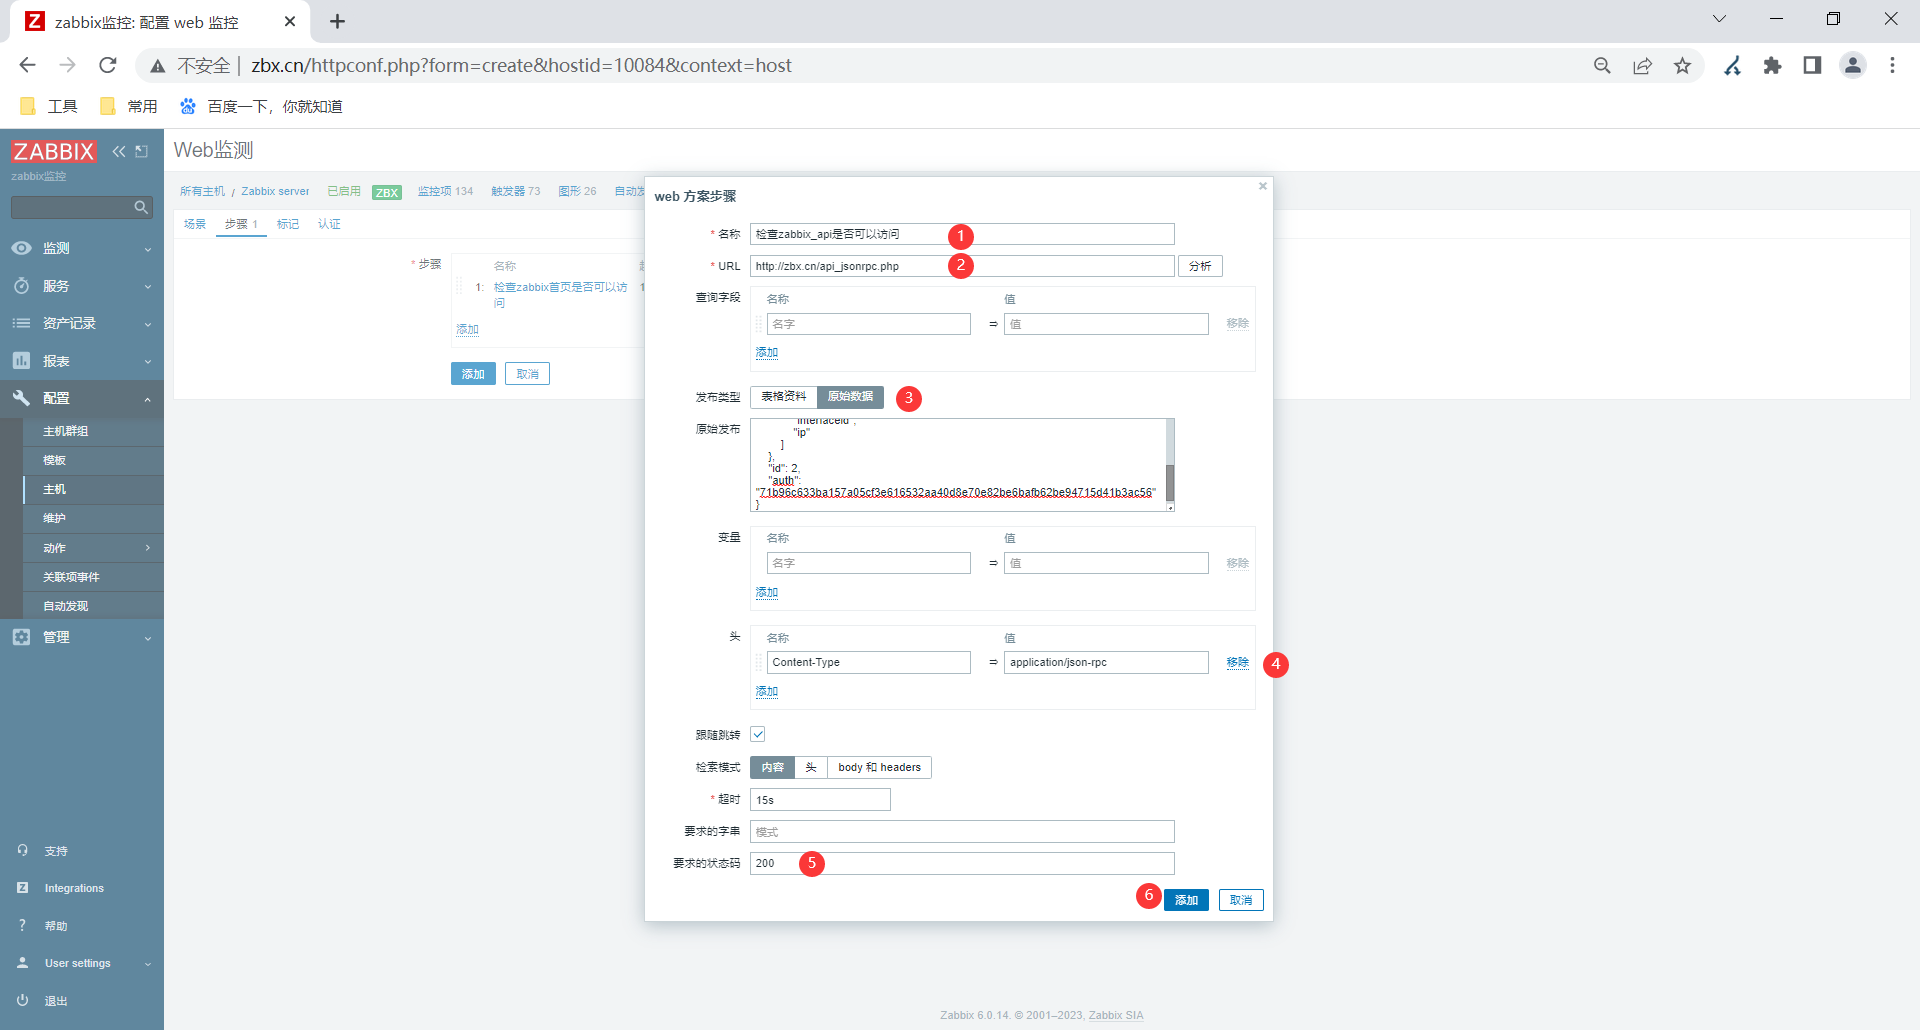Screen dimensions: 1920x1030
Task: Switch to the 认证 tab
Action: [x=329, y=224]
